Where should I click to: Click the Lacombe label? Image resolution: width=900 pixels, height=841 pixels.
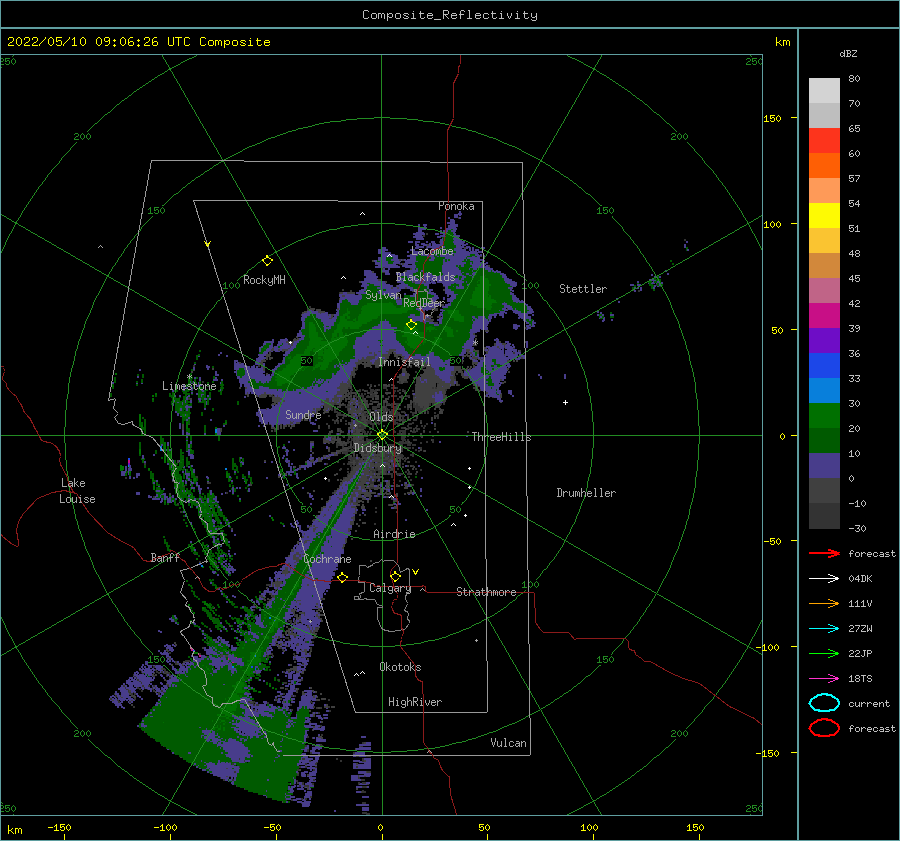(x=432, y=251)
